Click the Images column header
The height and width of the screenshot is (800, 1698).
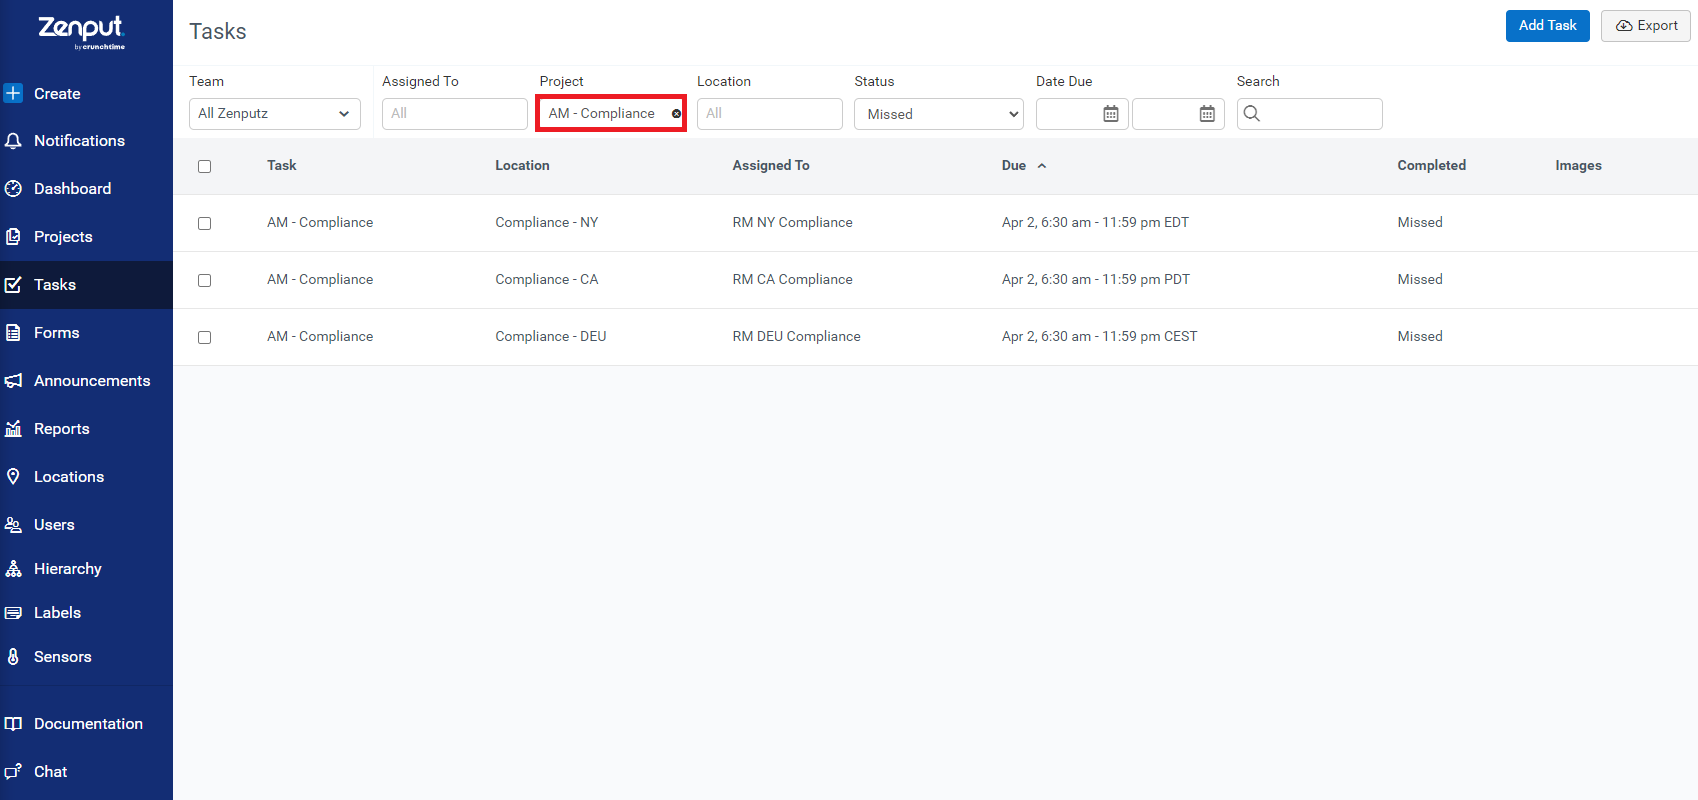(1578, 166)
